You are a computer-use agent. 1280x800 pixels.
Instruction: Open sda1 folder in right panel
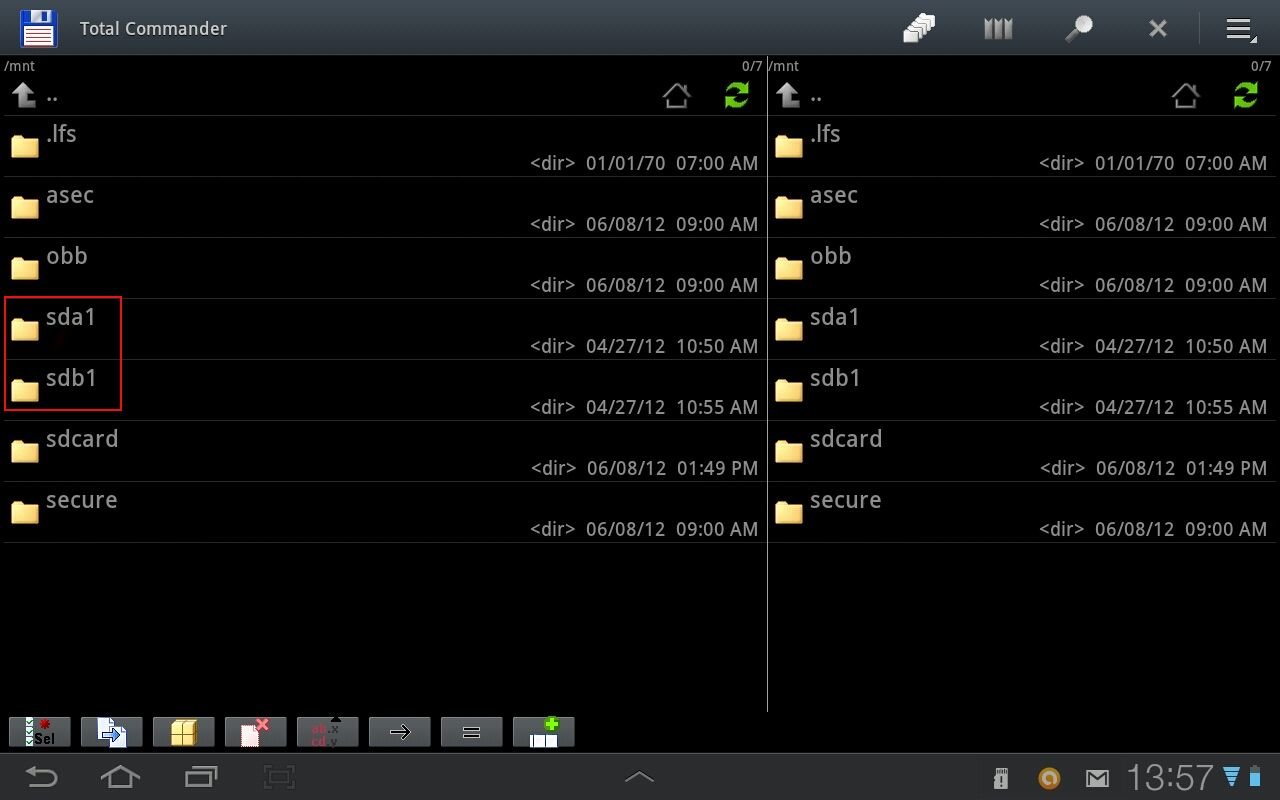click(x=1024, y=330)
